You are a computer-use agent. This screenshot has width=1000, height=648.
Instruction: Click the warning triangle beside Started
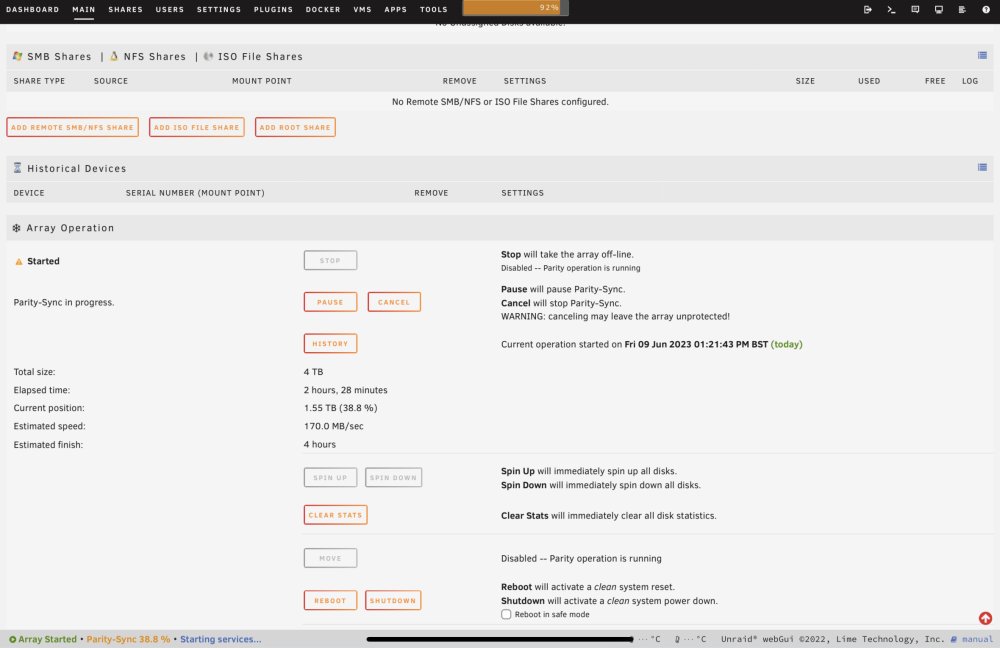18,261
